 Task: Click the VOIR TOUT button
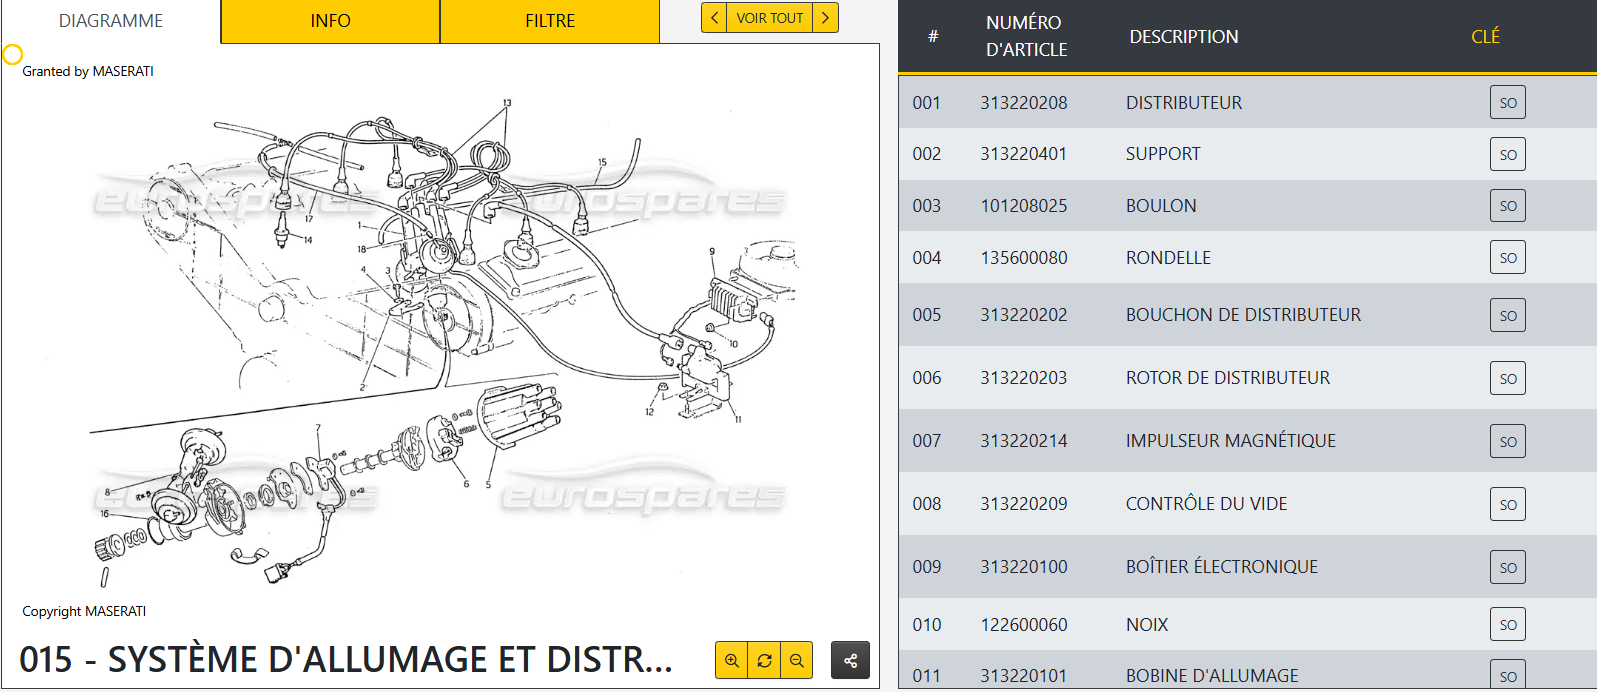[769, 18]
